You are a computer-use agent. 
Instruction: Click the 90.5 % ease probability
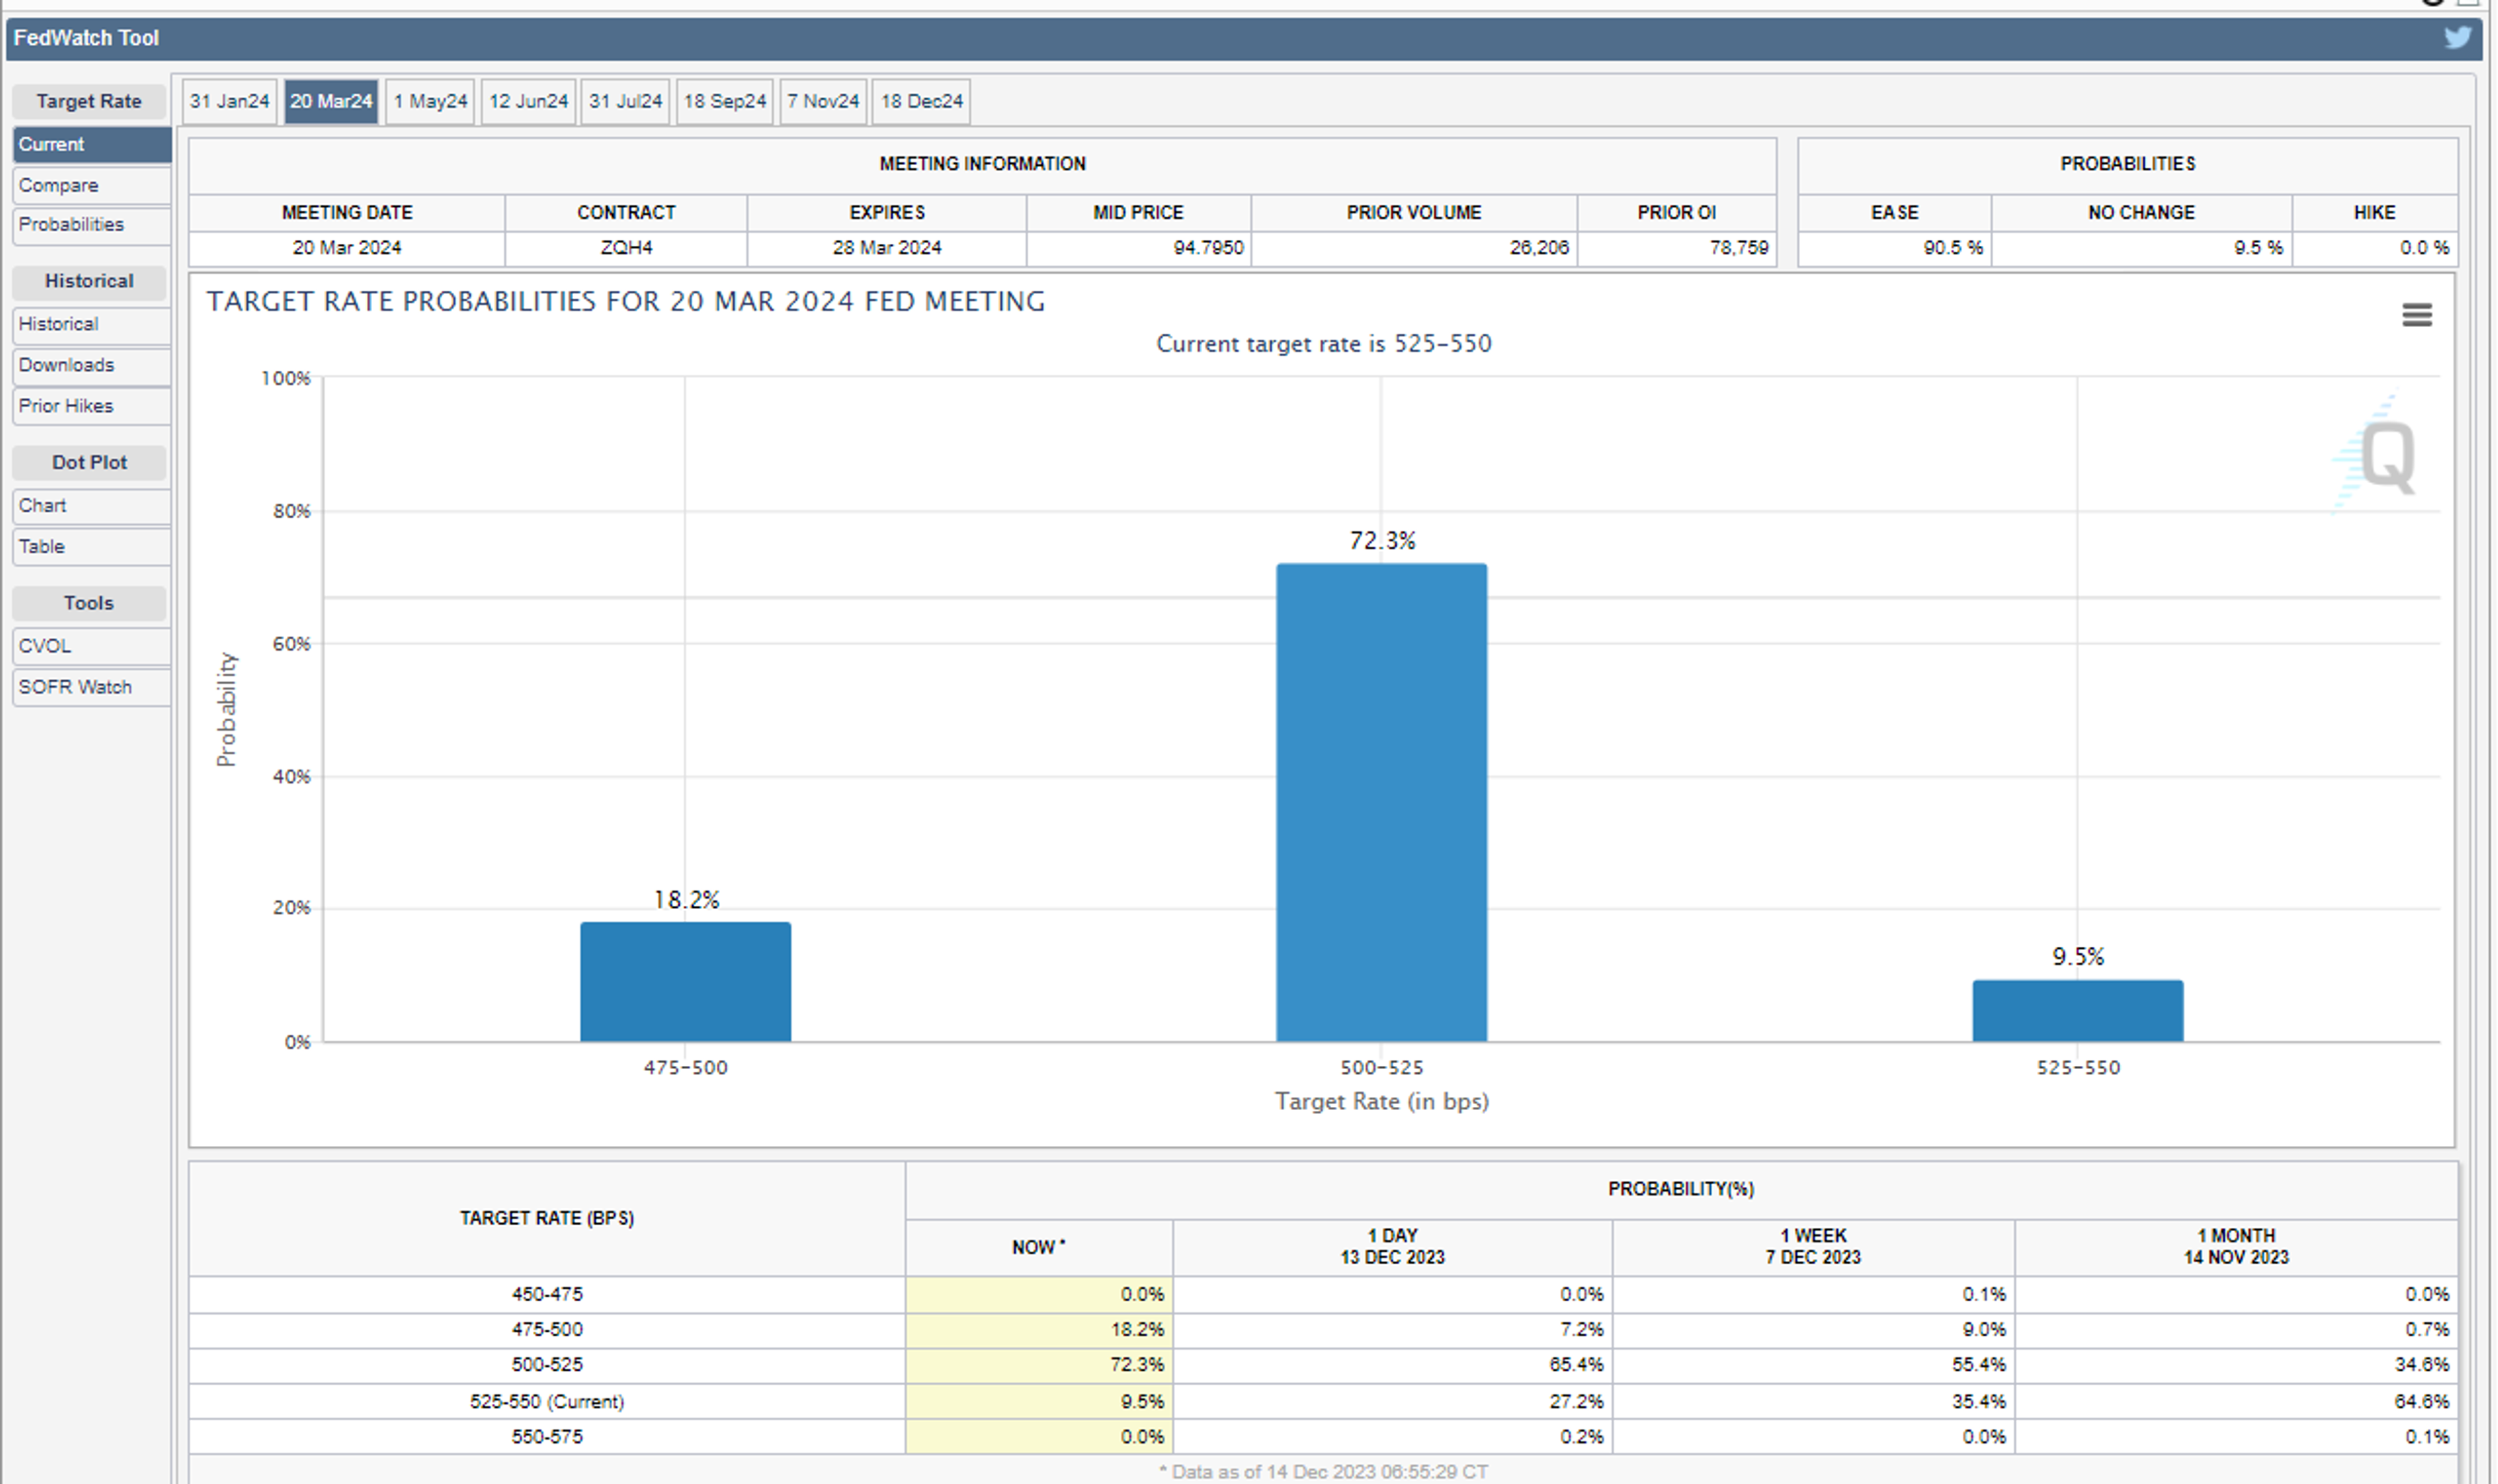[x=1953, y=248]
